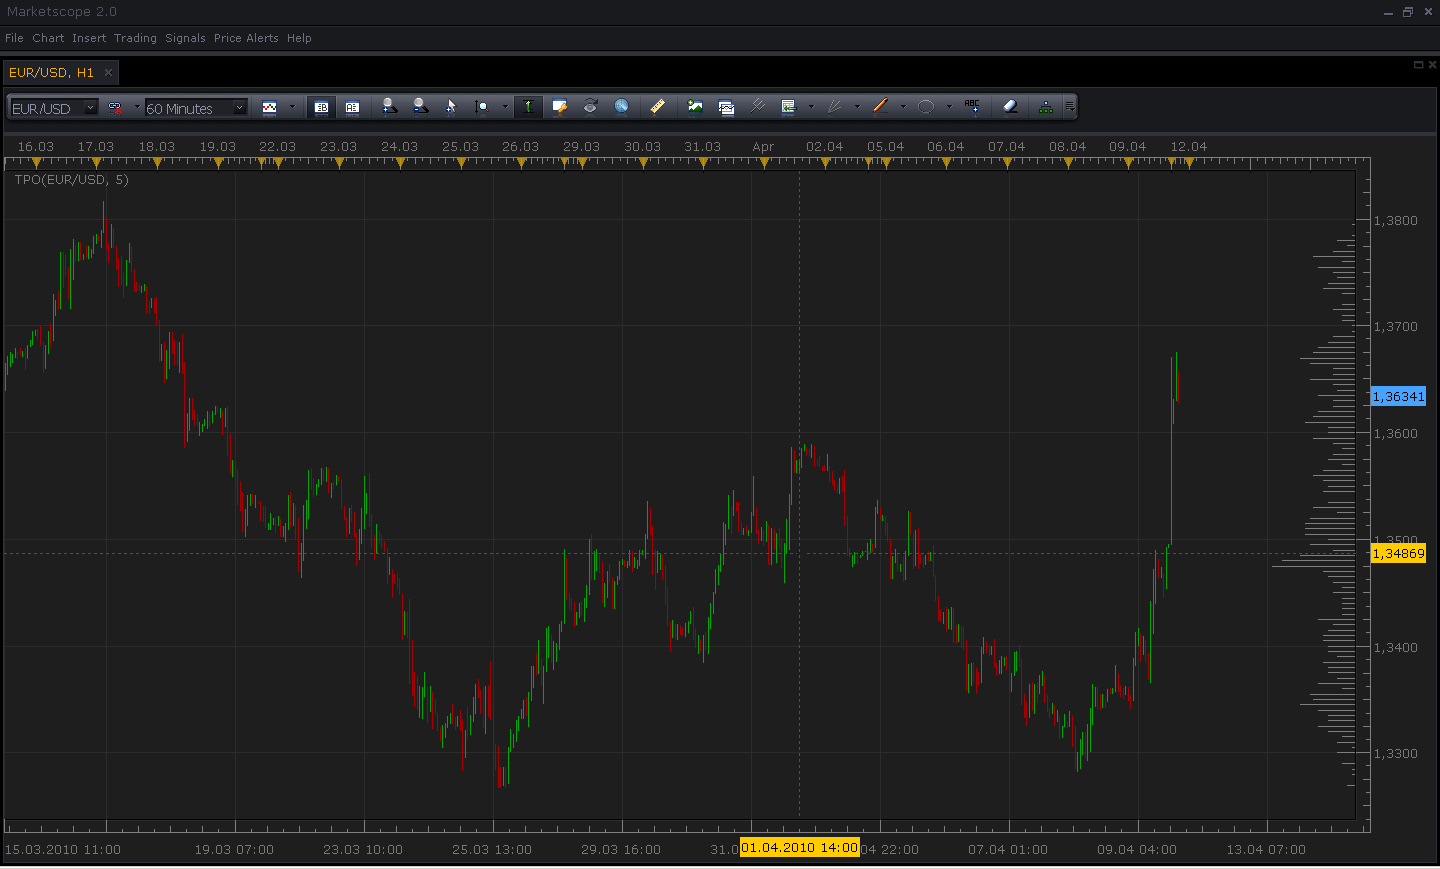Click the 1,36341 current price label
This screenshot has width=1440, height=869.
coord(1398,397)
